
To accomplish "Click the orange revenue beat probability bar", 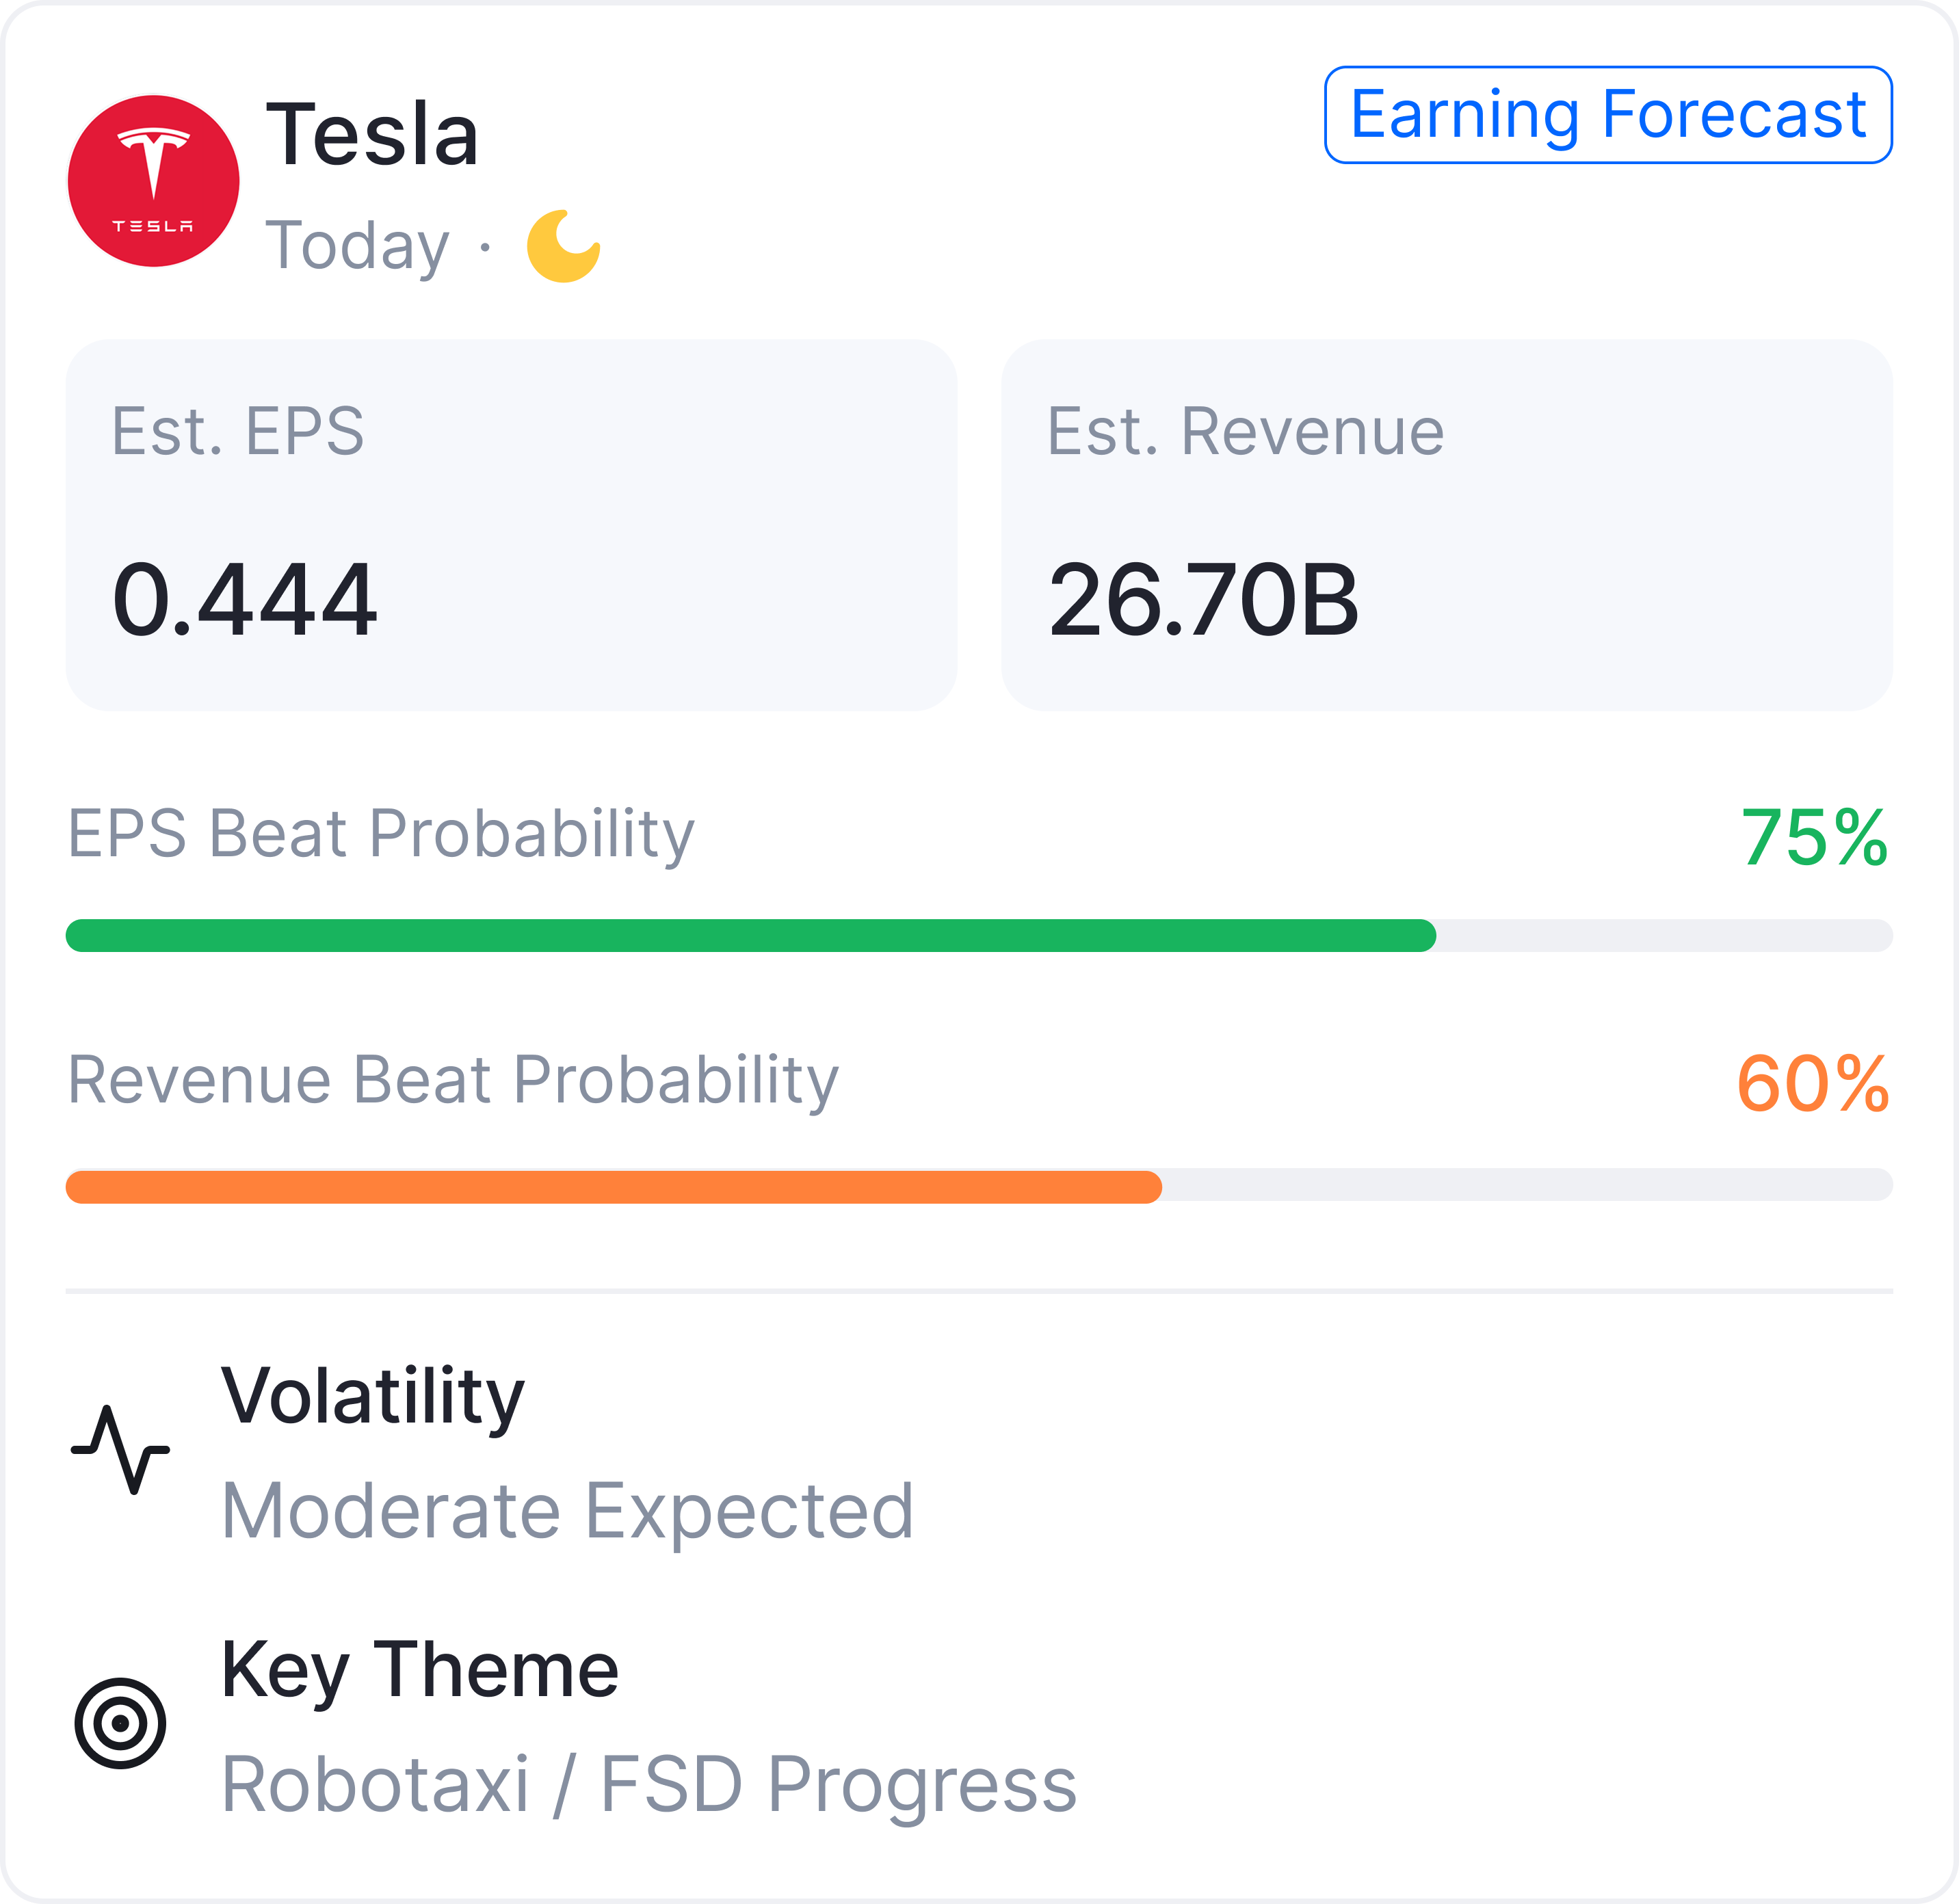I will [x=613, y=1186].
